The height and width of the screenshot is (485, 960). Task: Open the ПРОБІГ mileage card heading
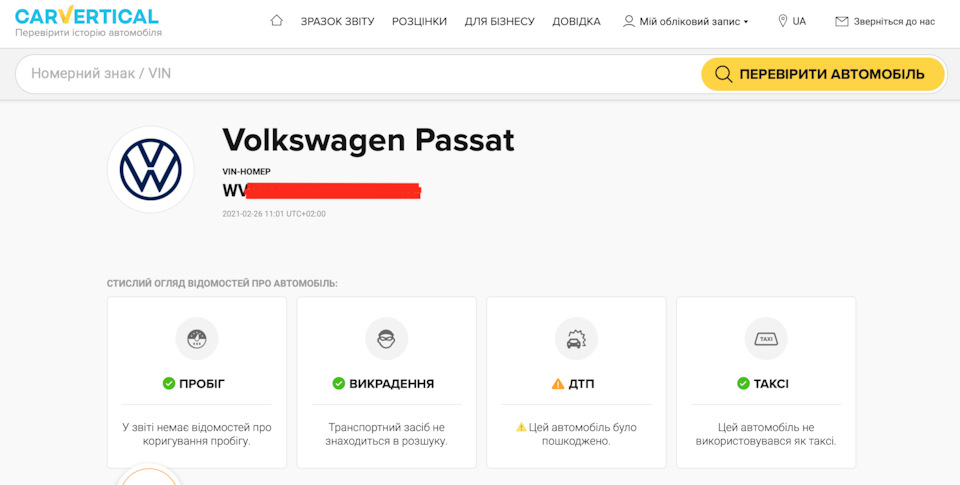[202, 384]
